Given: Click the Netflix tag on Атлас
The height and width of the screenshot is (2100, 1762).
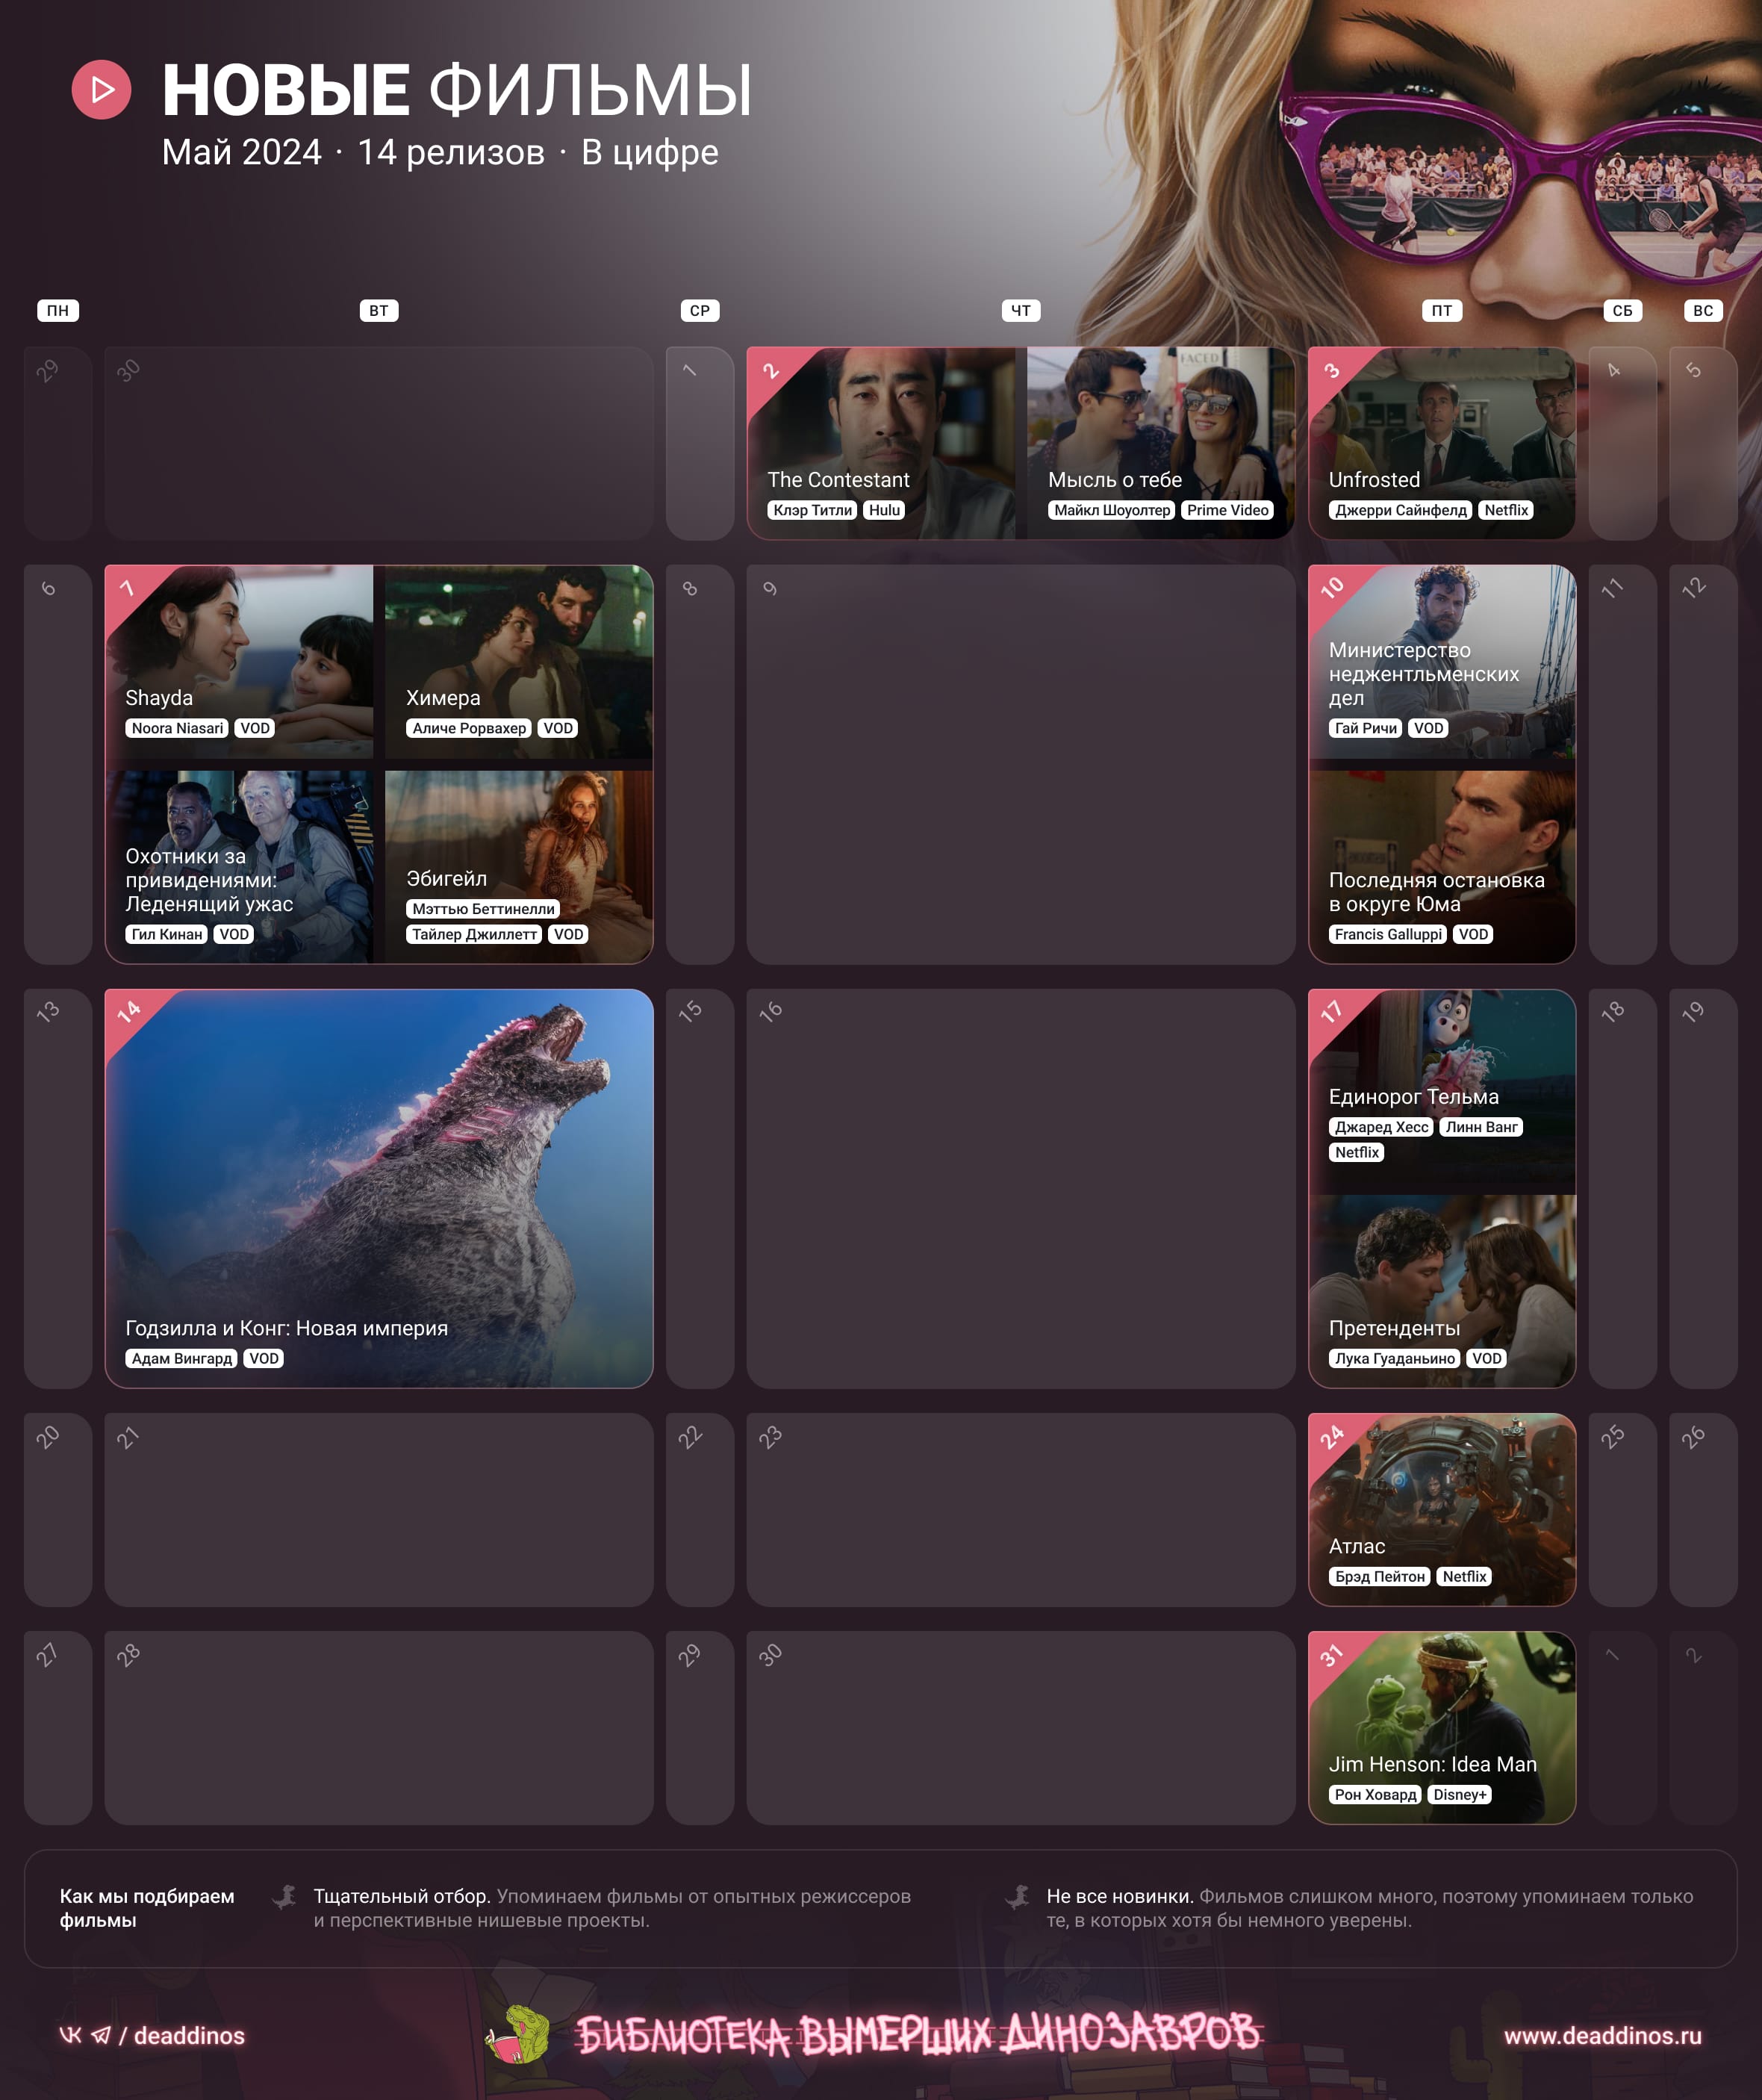Looking at the screenshot, I should point(1464,1576).
